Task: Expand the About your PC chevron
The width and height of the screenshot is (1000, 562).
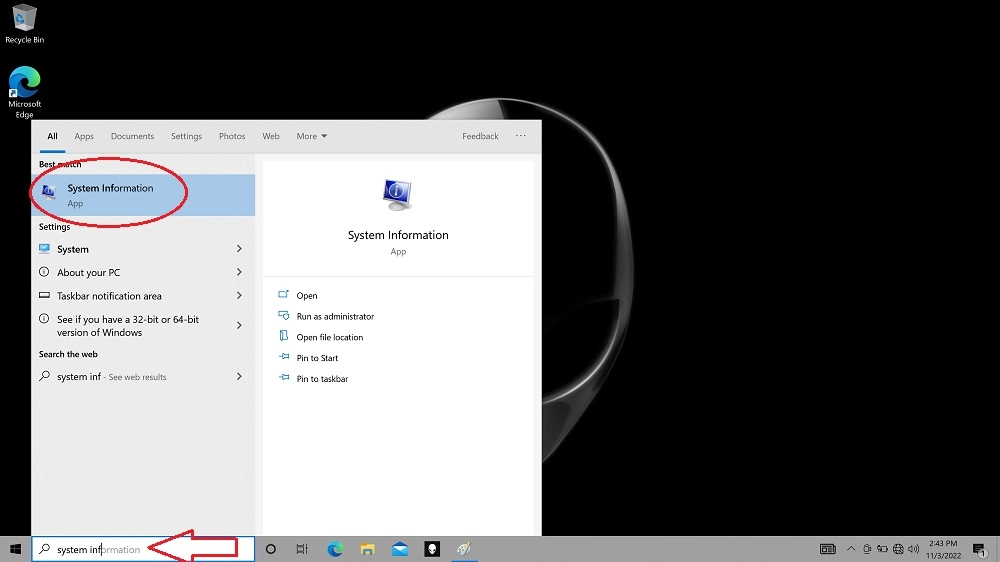Action: pos(239,272)
